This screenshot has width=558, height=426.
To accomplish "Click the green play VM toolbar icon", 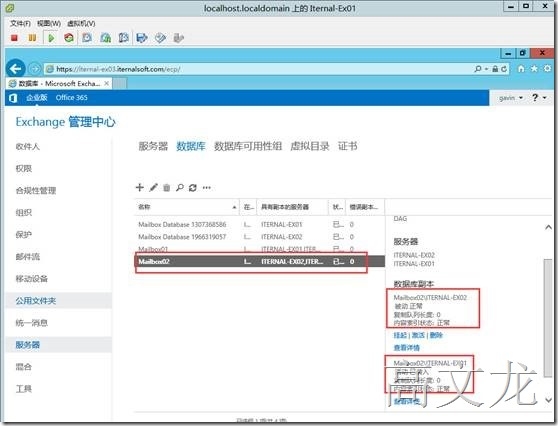I will [51, 38].
